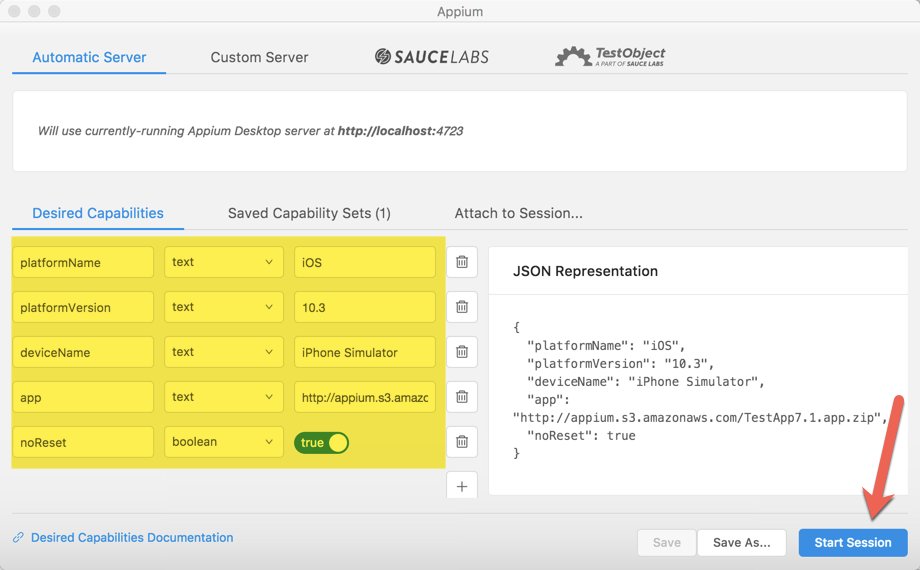This screenshot has height=570, width=920.
Task: Expand the deviceName type dropdown
Action: point(224,352)
